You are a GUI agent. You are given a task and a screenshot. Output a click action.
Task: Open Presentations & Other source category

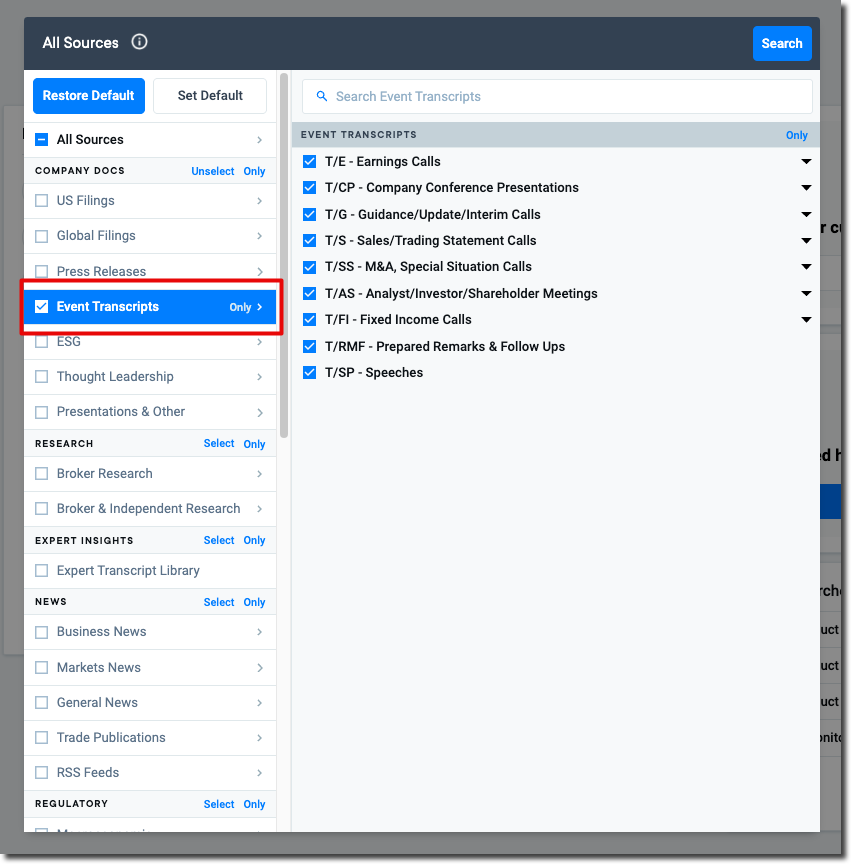120,412
